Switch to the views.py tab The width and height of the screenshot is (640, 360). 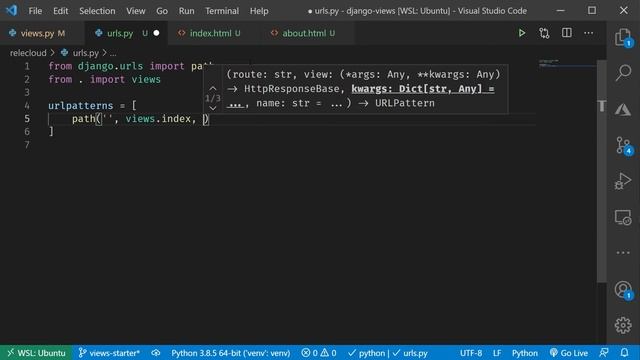[42, 33]
